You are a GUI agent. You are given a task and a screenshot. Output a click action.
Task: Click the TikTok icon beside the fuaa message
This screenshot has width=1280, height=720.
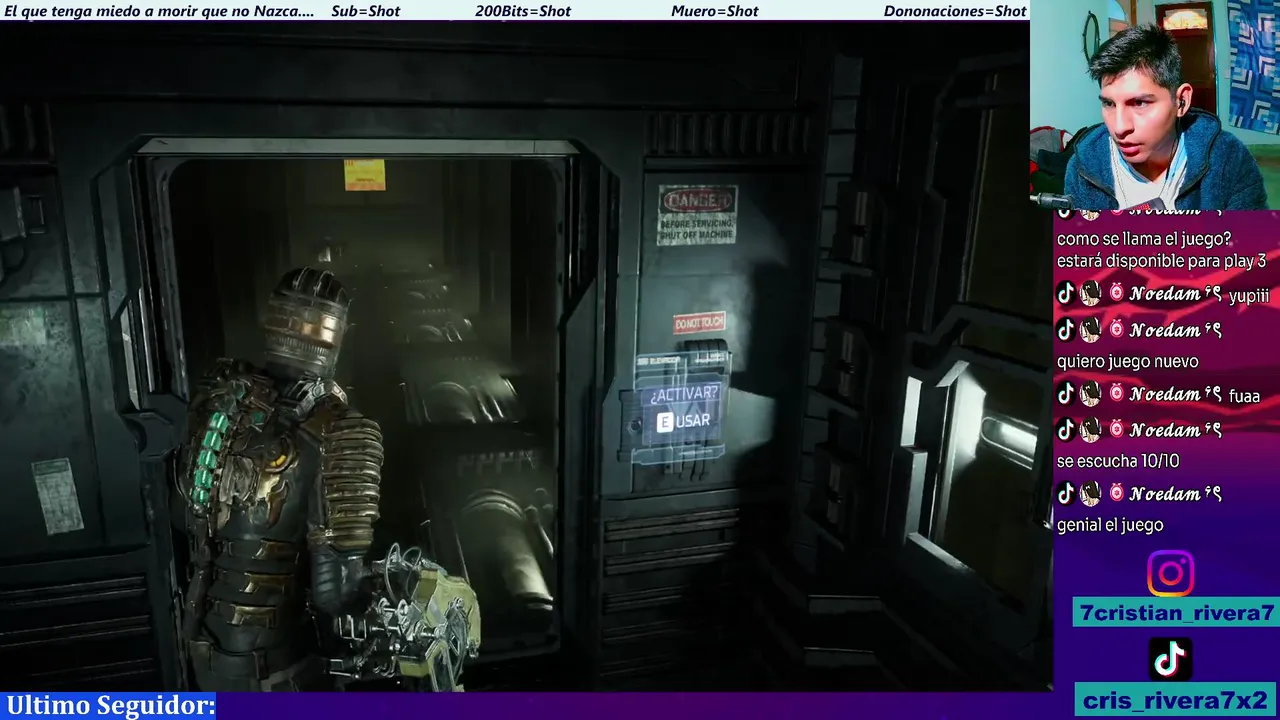click(x=1066, y=395)
